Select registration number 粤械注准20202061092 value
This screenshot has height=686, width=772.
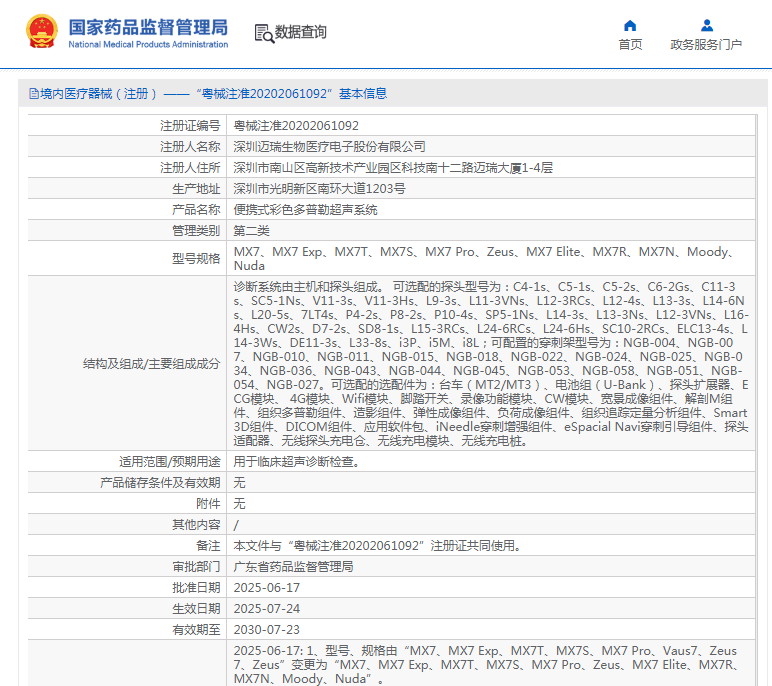pos(296,126)
